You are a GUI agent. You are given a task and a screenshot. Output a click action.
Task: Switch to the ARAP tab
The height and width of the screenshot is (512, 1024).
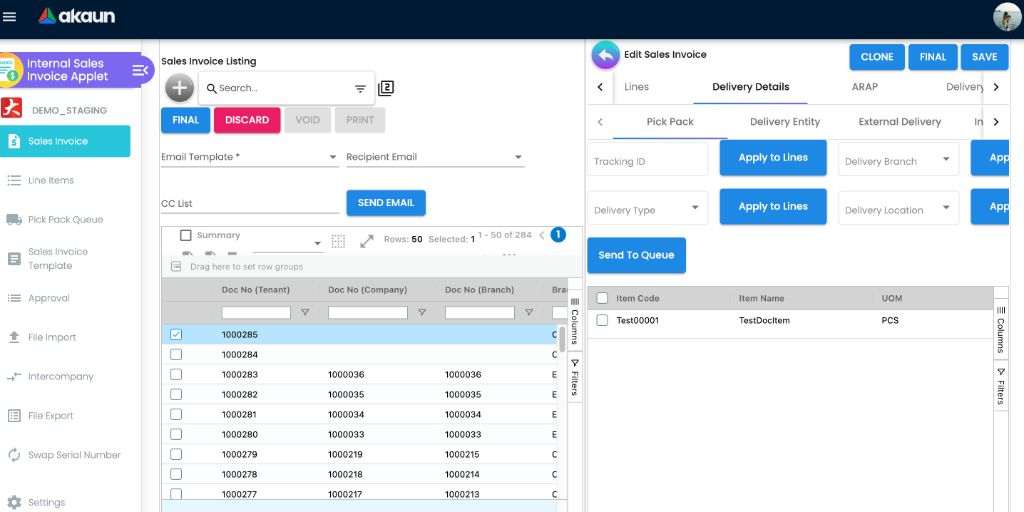point(865,87)
